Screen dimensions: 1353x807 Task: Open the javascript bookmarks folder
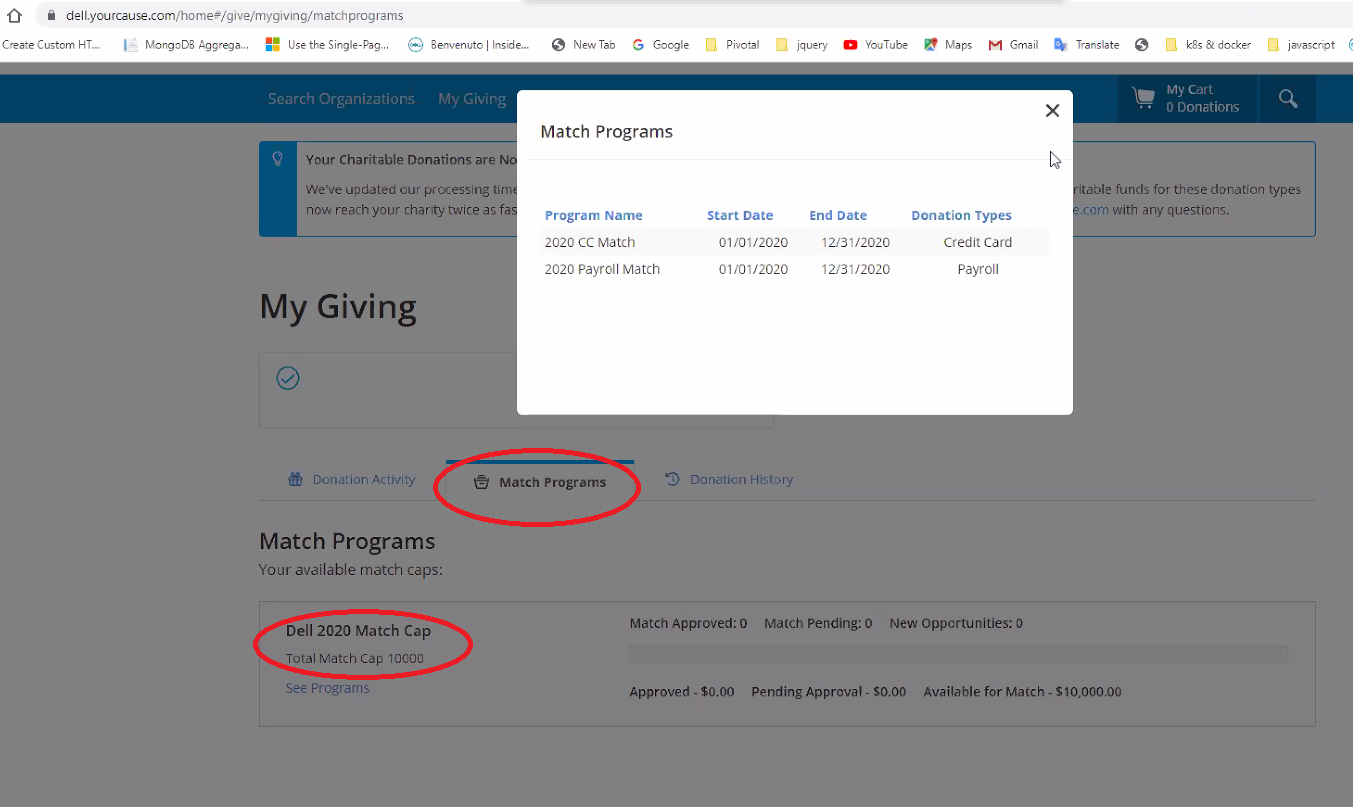(x=1300, y=44)
